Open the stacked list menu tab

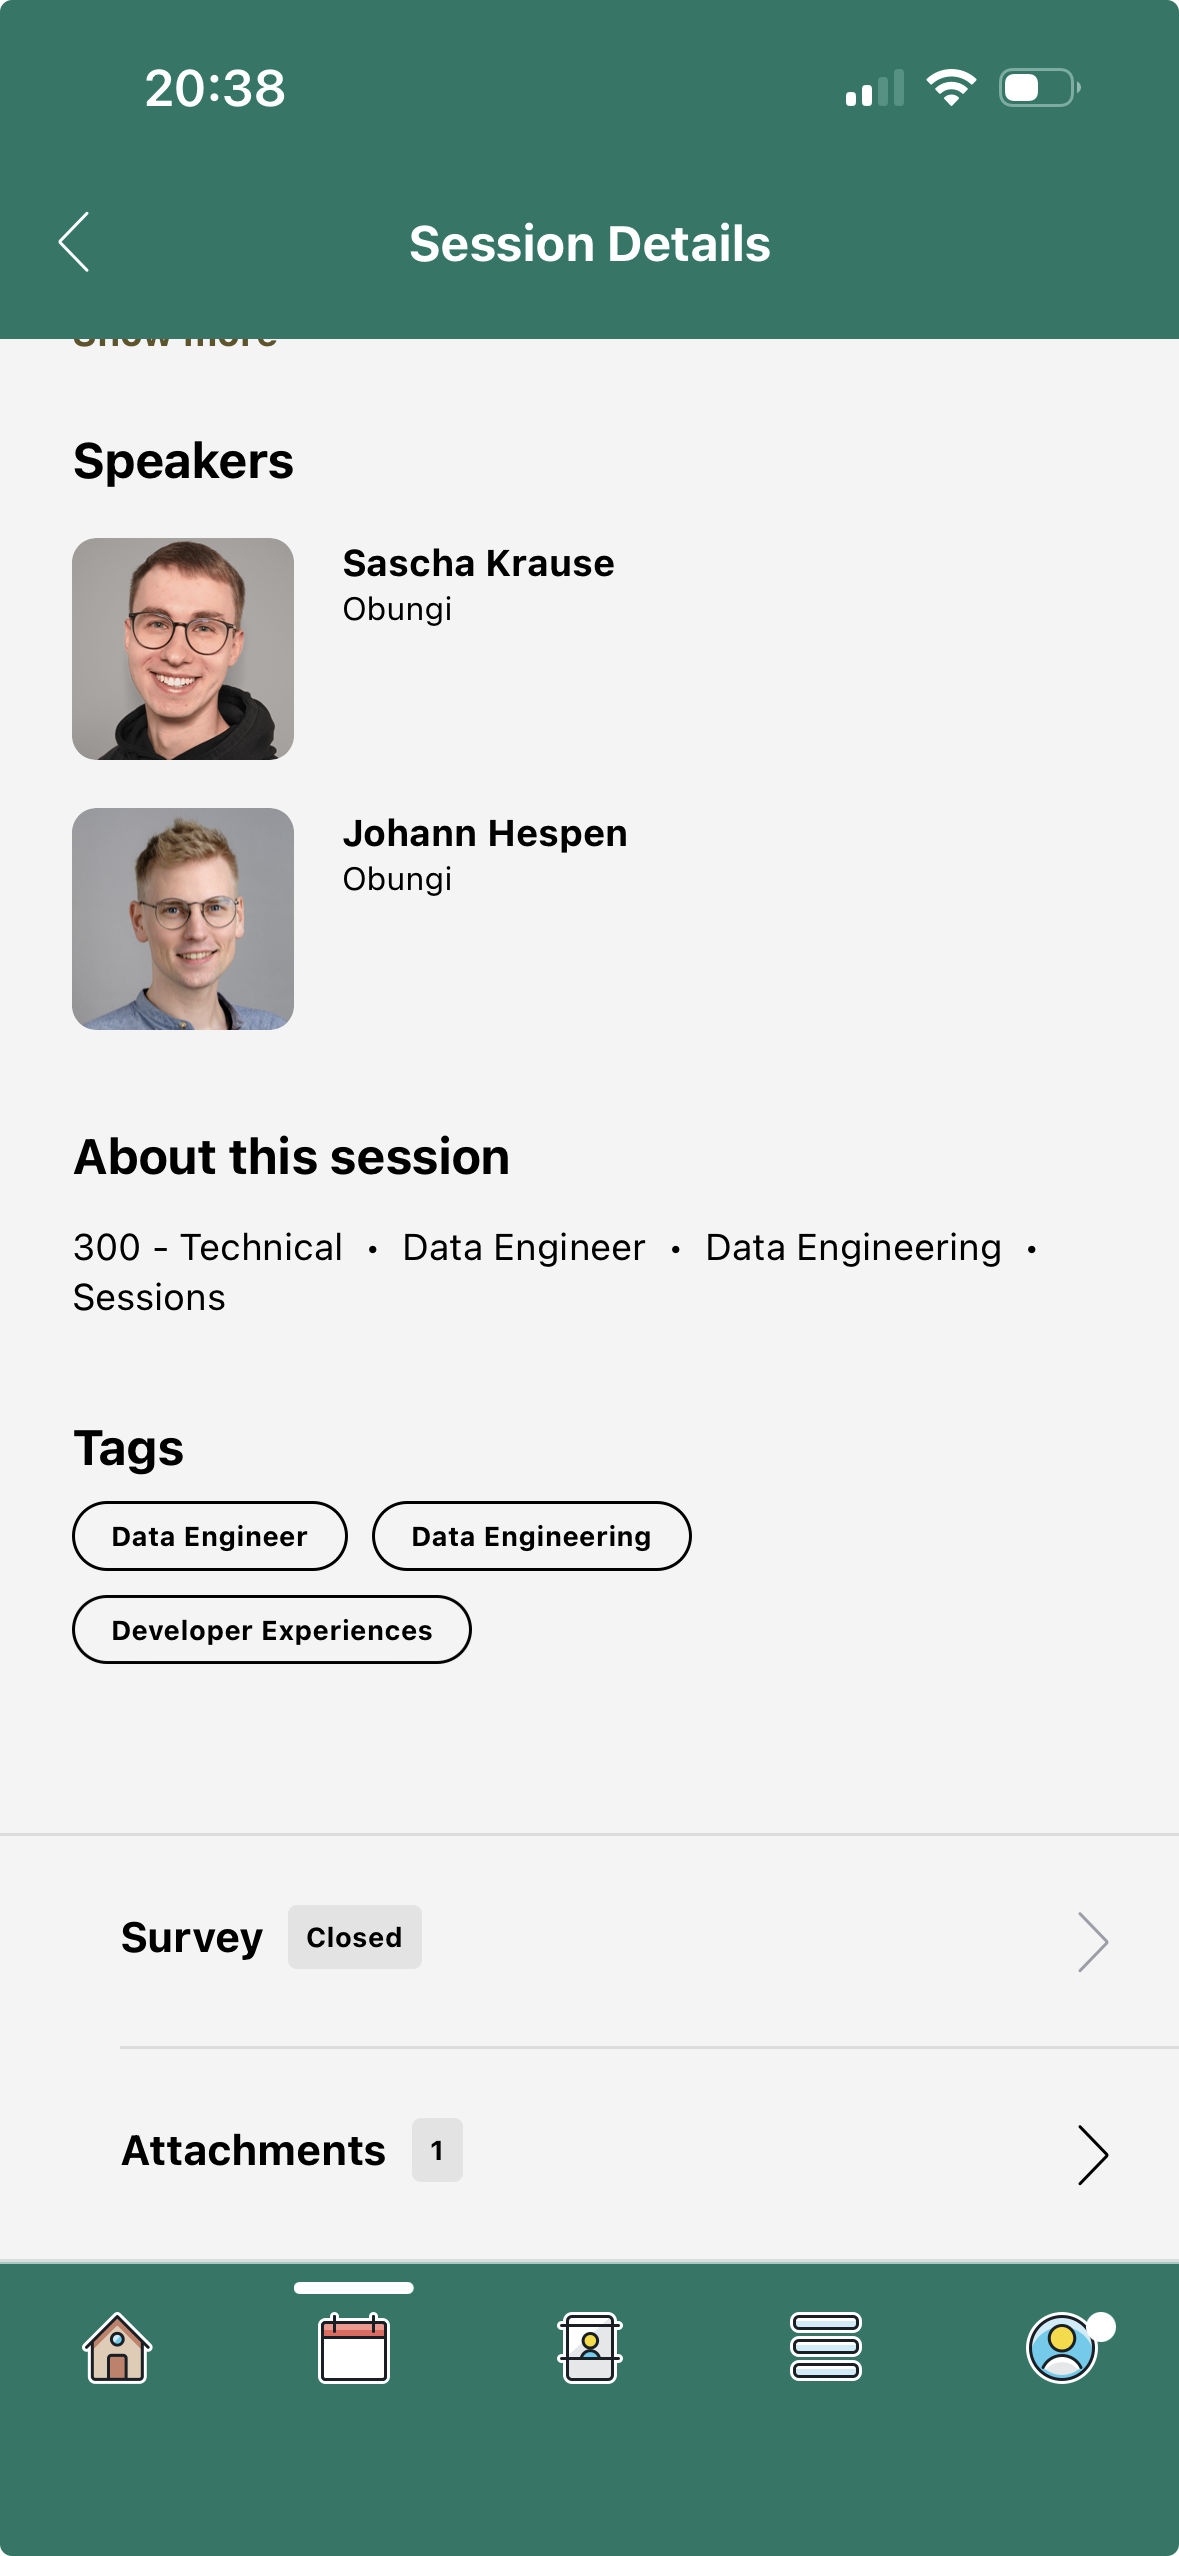826,2348
